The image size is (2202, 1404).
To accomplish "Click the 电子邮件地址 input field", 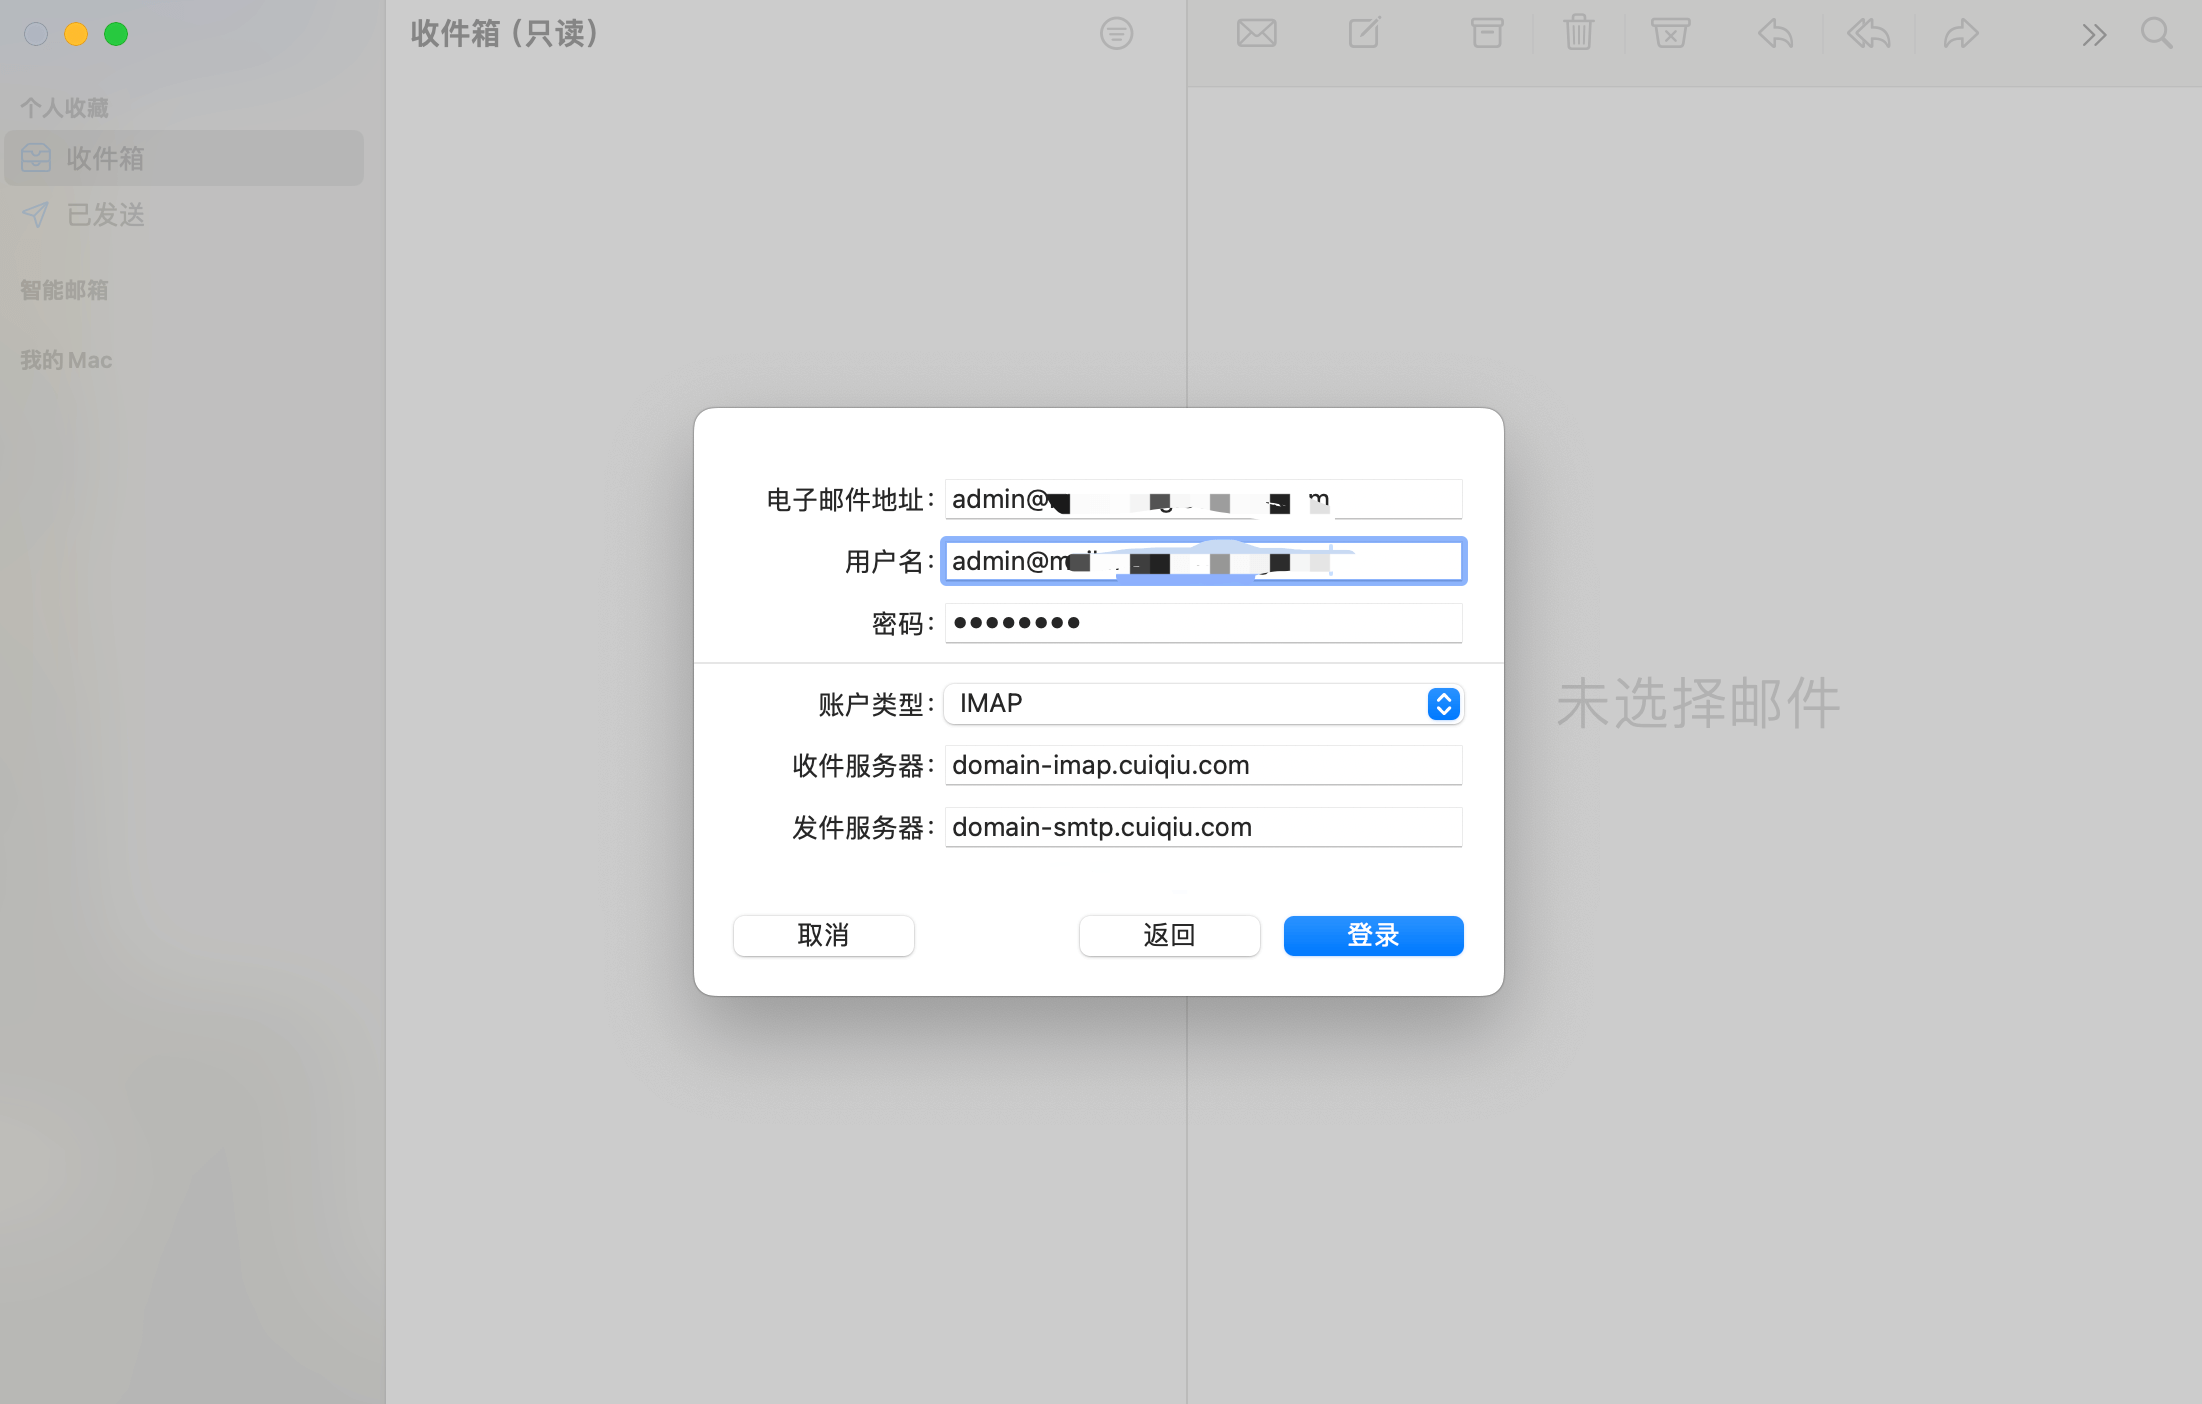I will (1203, 499).
